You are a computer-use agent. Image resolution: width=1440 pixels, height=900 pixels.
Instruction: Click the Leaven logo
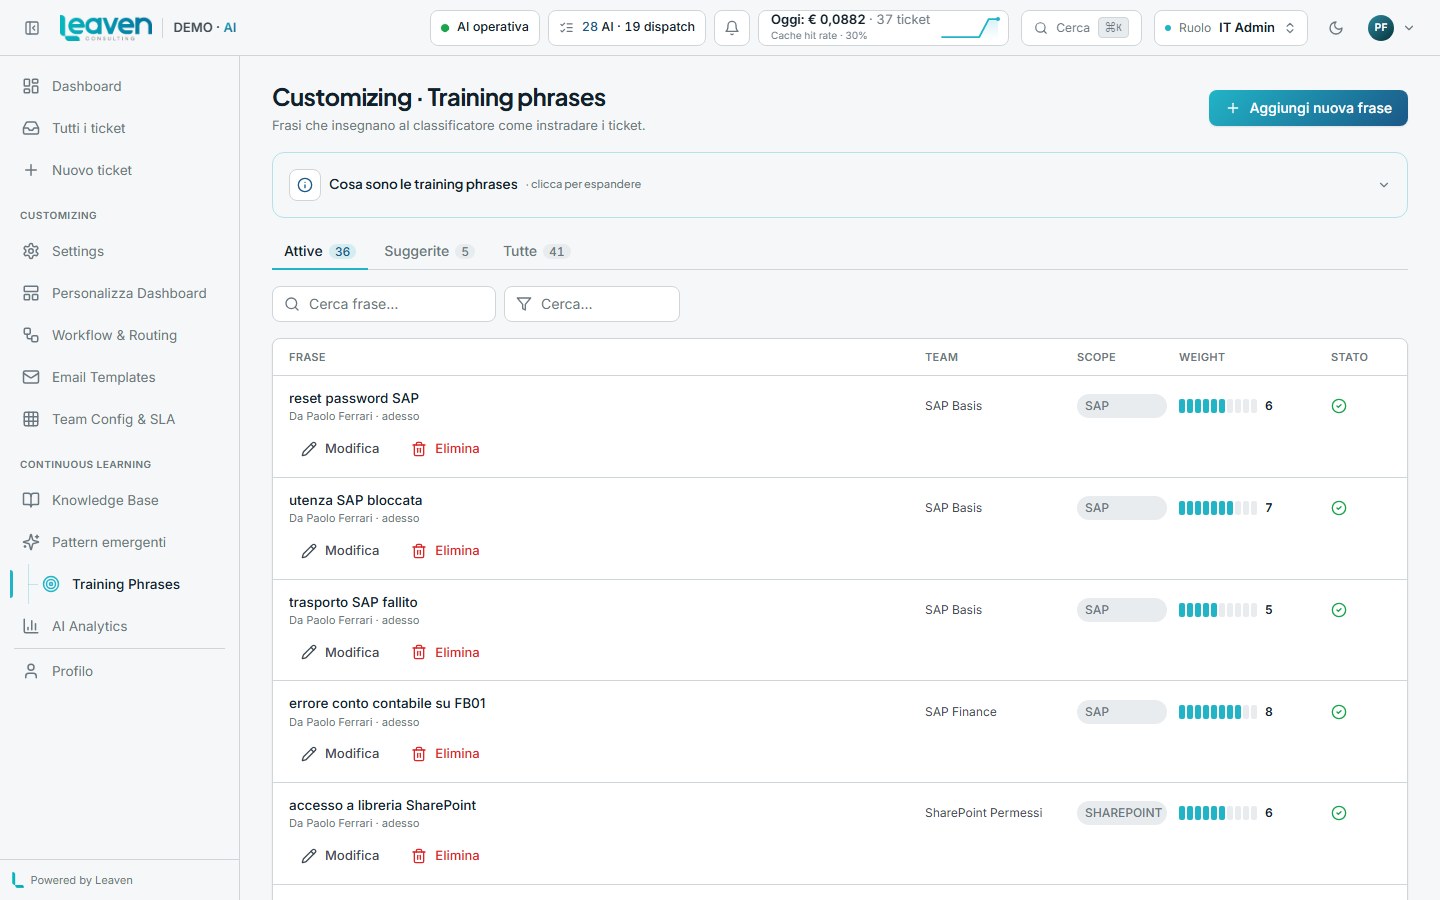pyautogui.click(x=106, y=27)
